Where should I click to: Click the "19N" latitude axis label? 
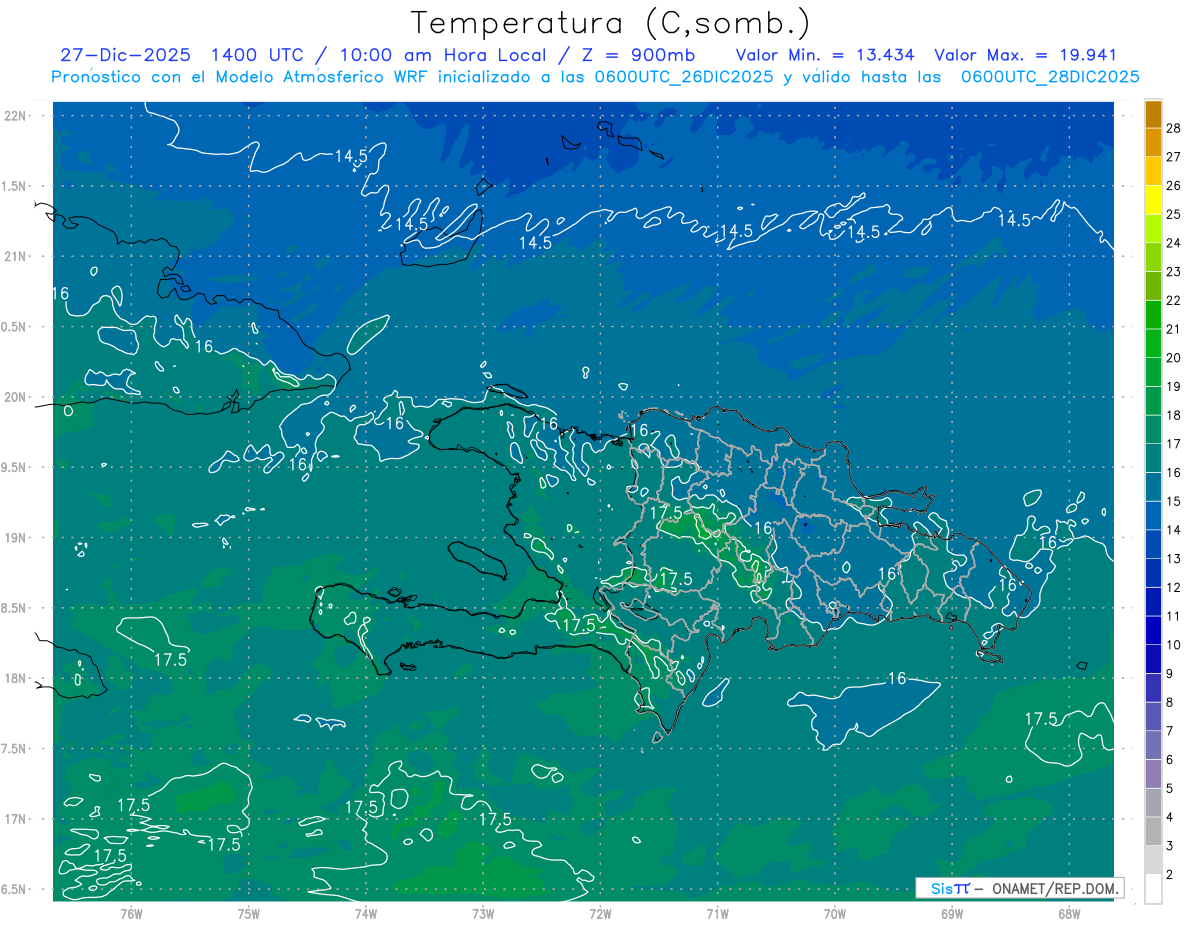15,538
